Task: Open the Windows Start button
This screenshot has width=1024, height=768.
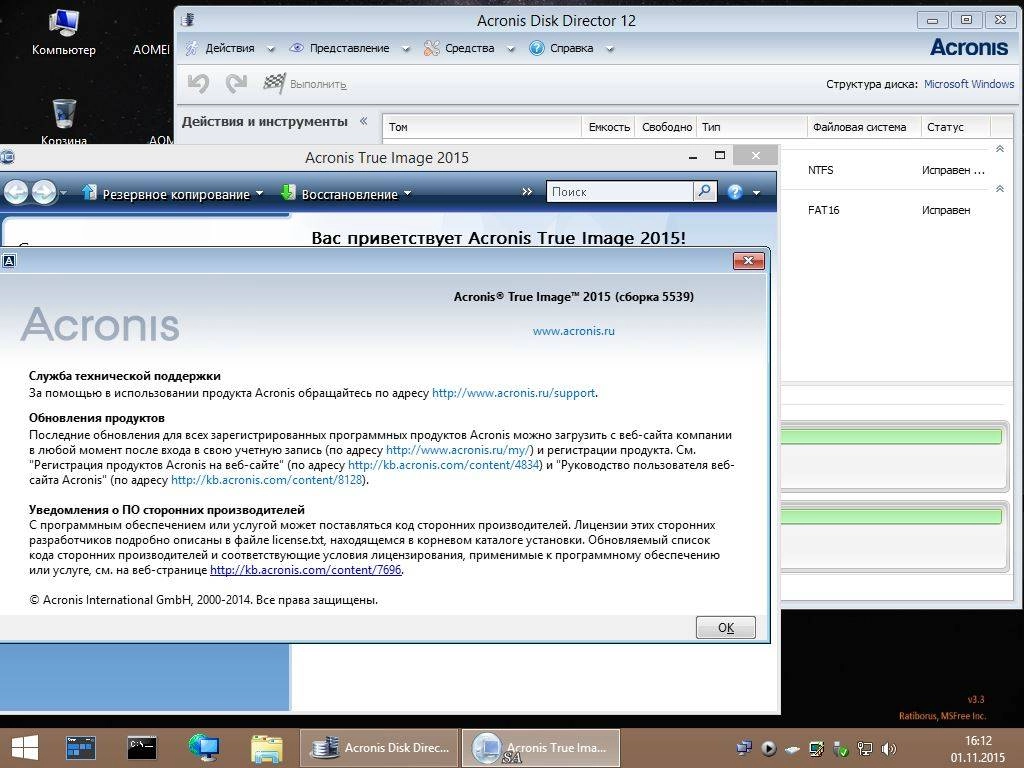Action: pos(25,748)
